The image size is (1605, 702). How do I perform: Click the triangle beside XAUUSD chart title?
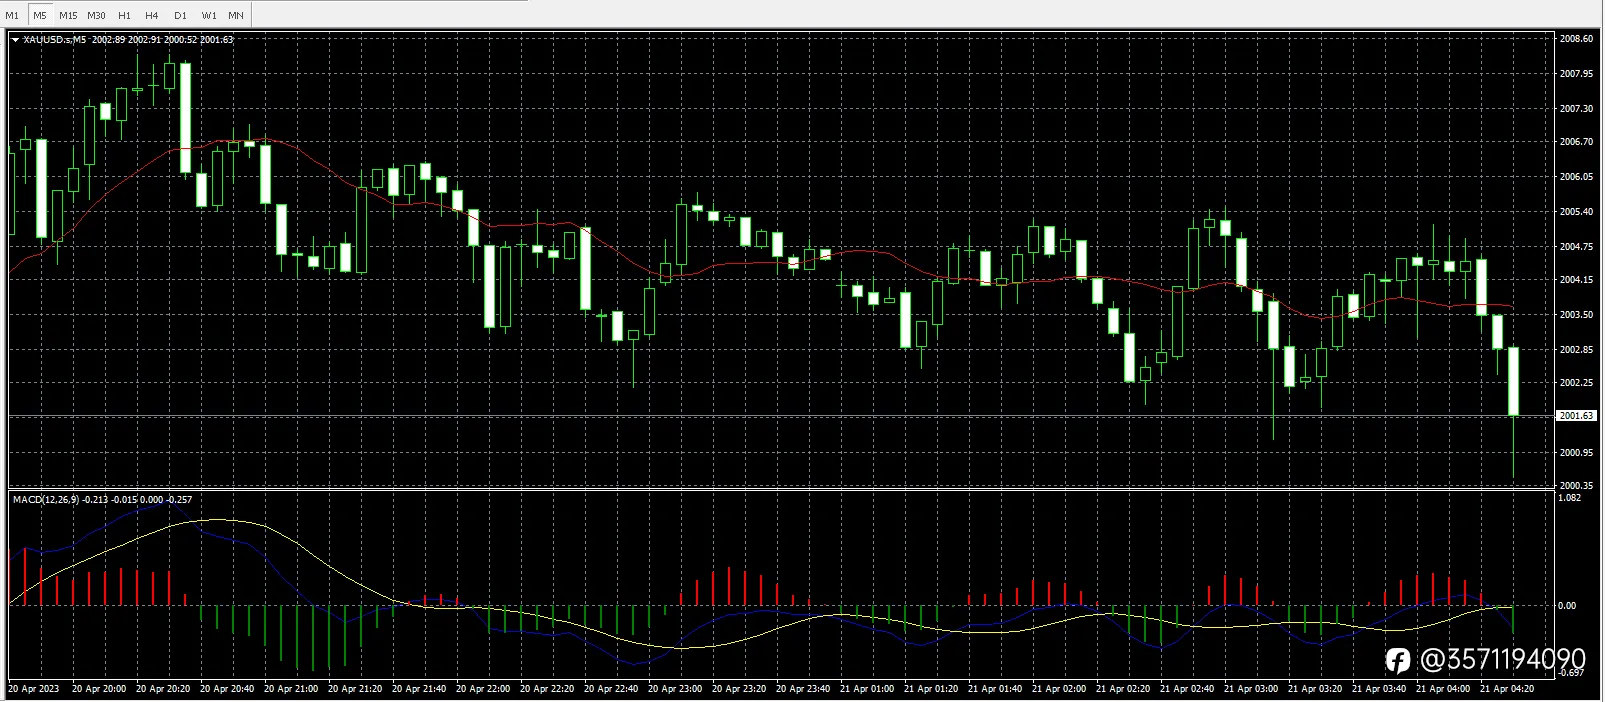[x=15, y=39]
